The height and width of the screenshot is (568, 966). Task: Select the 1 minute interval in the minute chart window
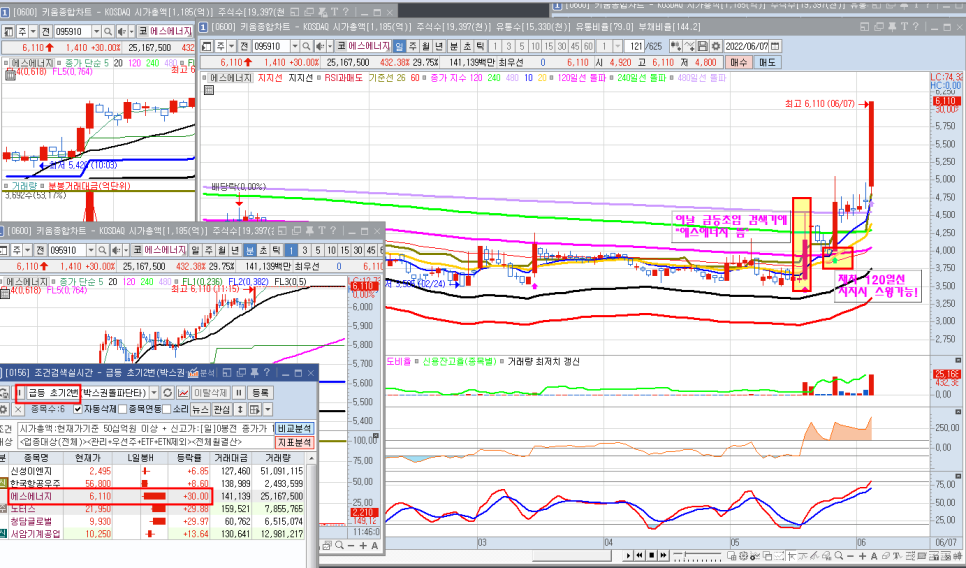tap(291, 250)
